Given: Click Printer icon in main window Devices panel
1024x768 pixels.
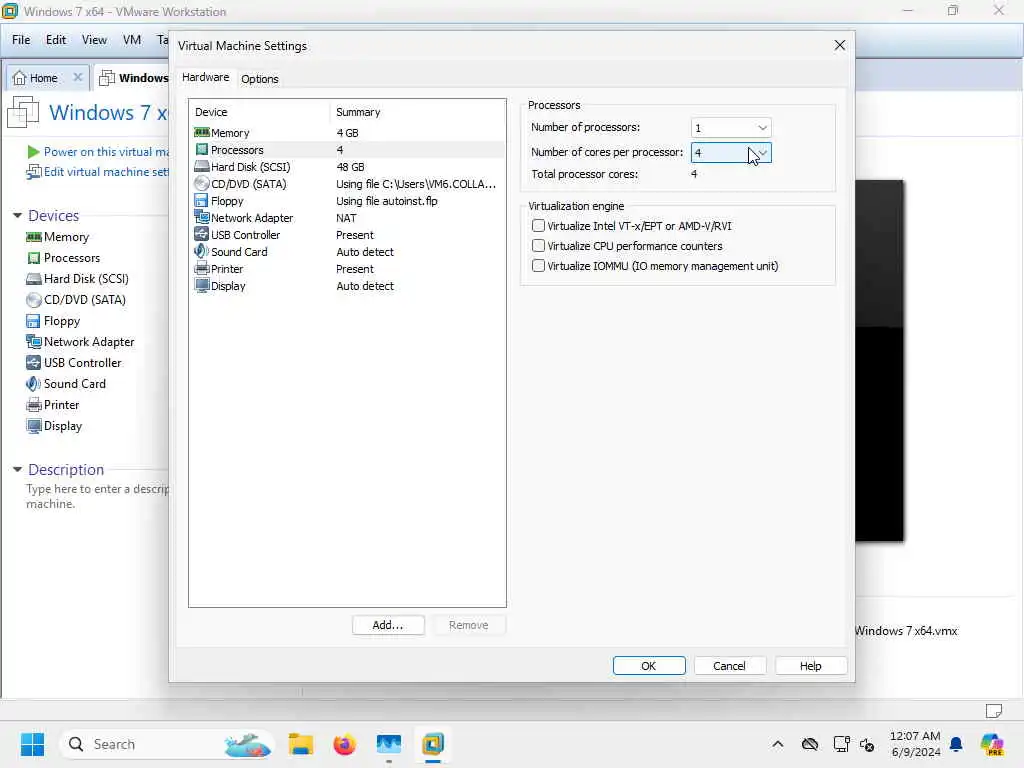Looking at the screenshot, I should click(x=33, y=405).
